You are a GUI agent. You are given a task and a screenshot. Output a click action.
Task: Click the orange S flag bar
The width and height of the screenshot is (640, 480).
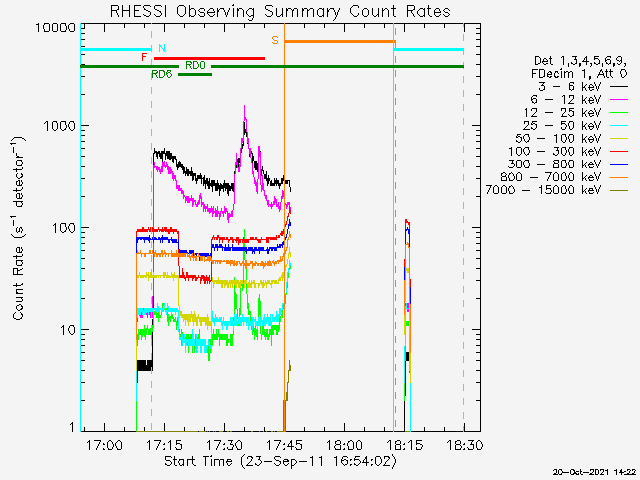[x=340, y=41]
